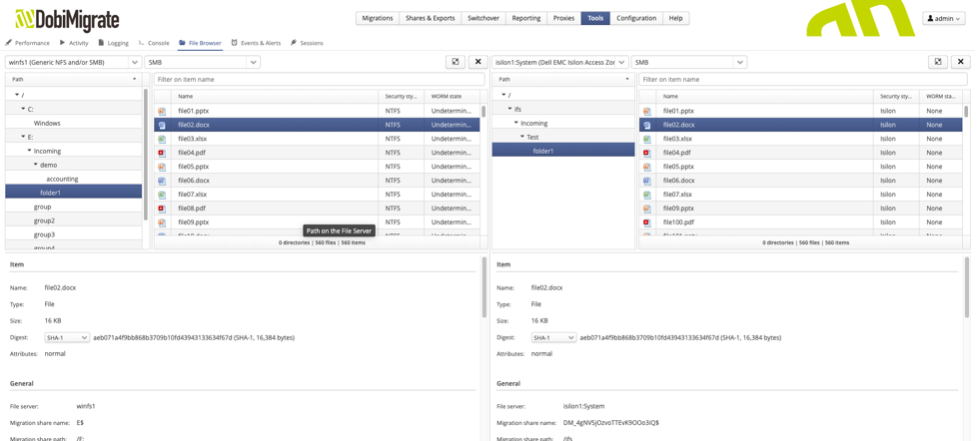Select the accounting folder in tree
The image size is (977, 441).
point(62,179)
